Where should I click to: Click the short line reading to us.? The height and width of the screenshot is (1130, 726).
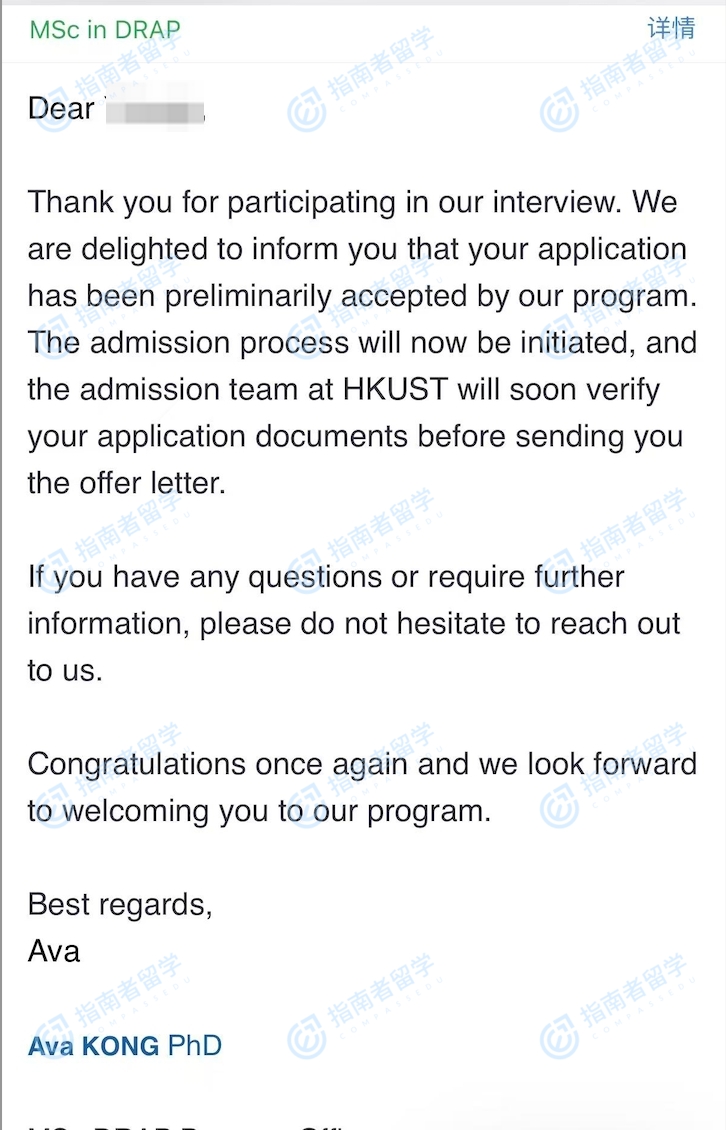click(65, 670)
